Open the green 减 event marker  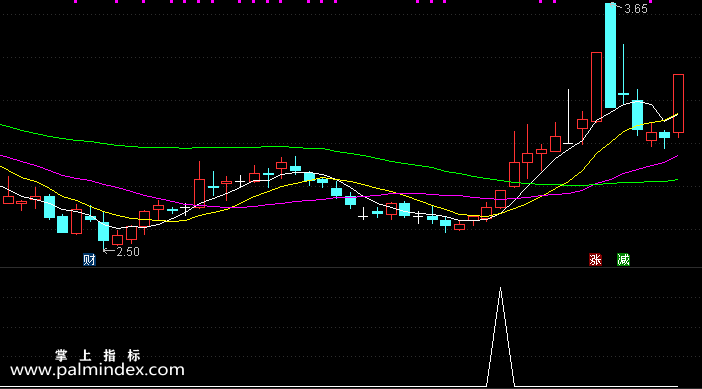[623, 260]
